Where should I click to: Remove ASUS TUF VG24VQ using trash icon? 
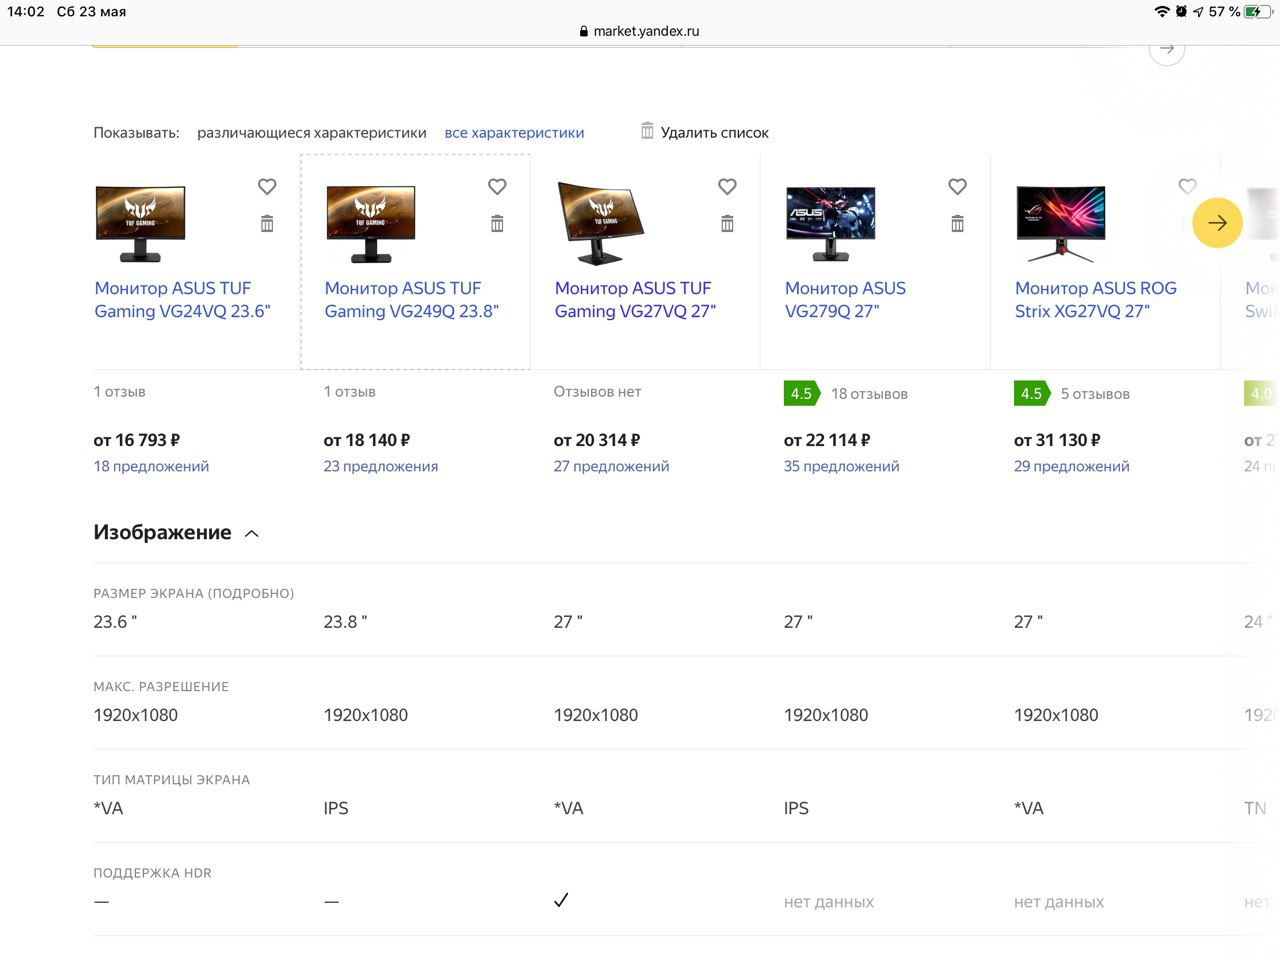coord(267,224)
